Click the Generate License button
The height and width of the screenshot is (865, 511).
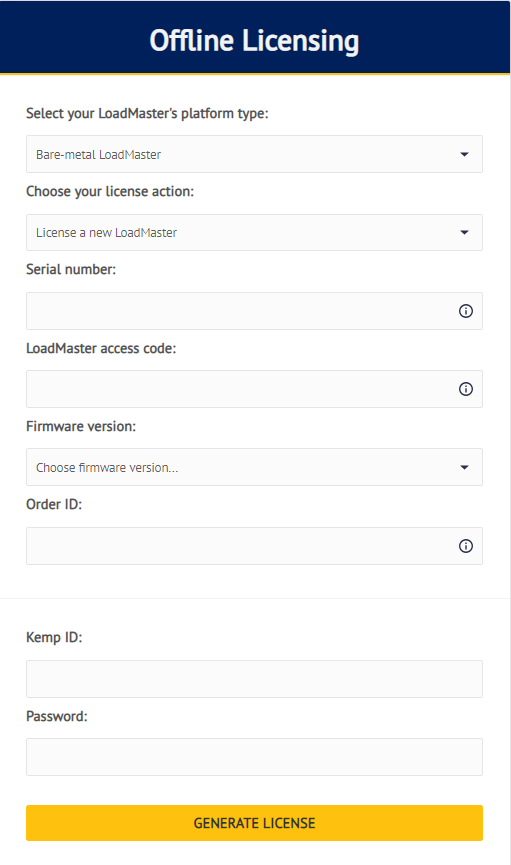[x=254, y=823]
